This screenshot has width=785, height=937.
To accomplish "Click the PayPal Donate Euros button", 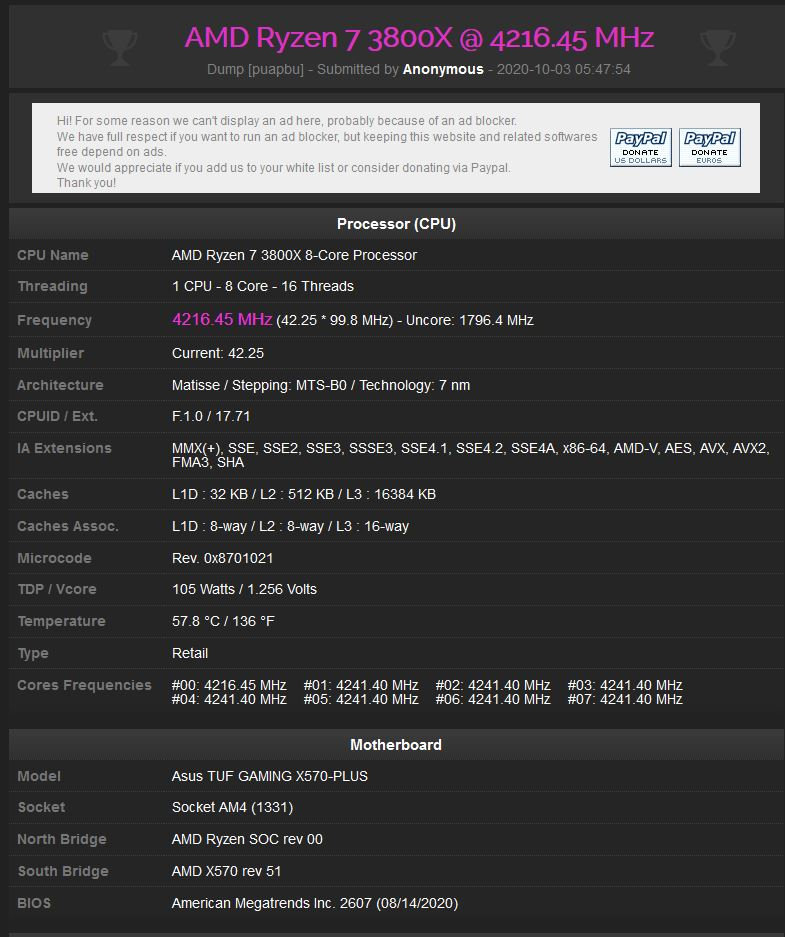I will click(x=710, y=147).
